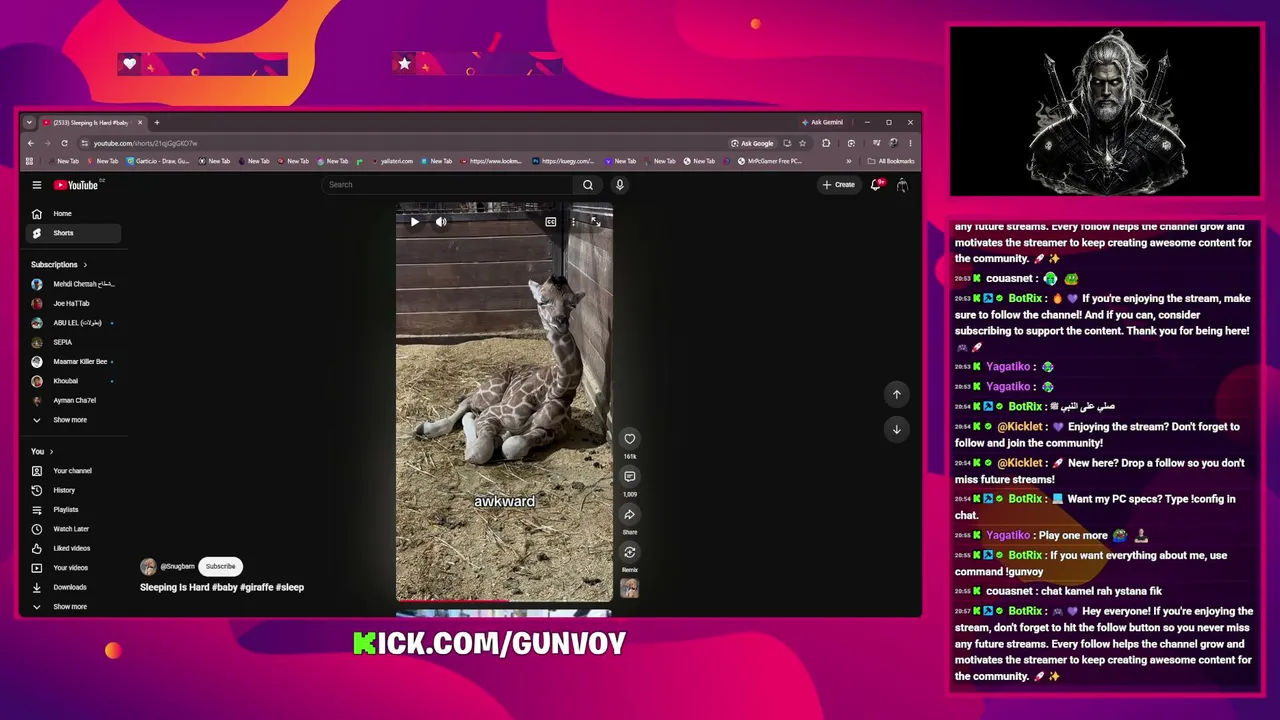Screen dimensions: 1280x720
Task: Focus the YouTube search field
Action: click(448, 185)
